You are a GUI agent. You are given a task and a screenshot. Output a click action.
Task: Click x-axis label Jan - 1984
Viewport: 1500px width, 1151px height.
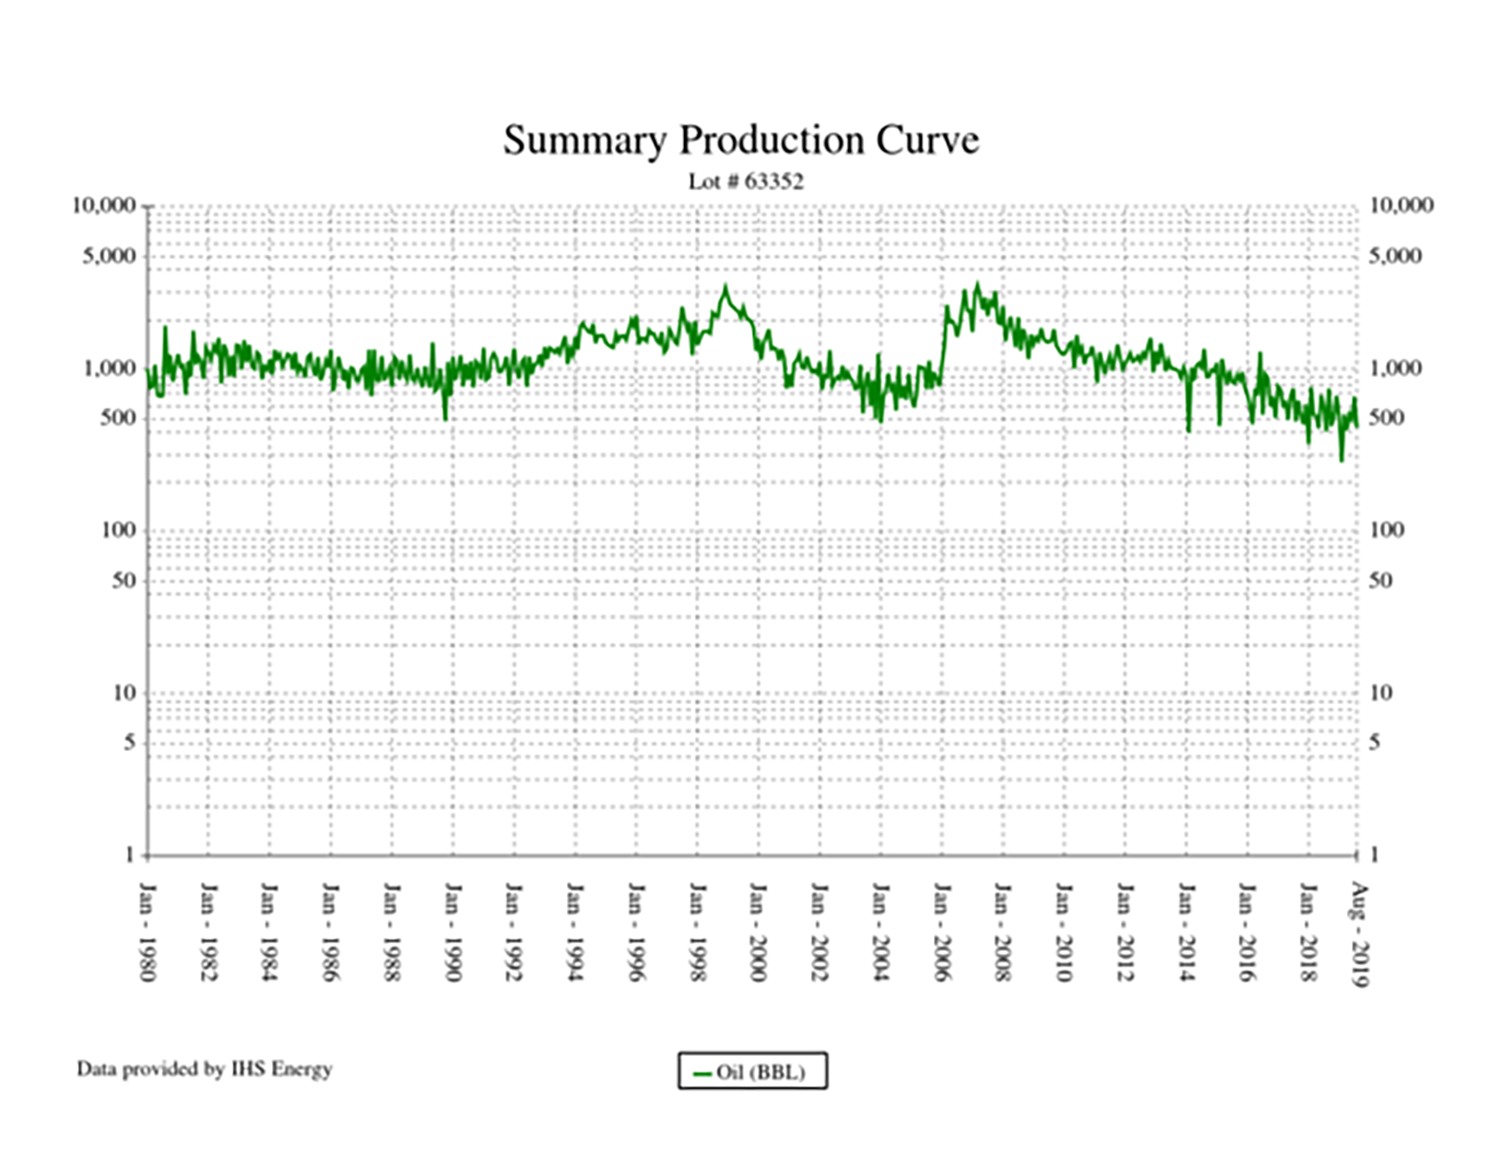click(269, 931)
